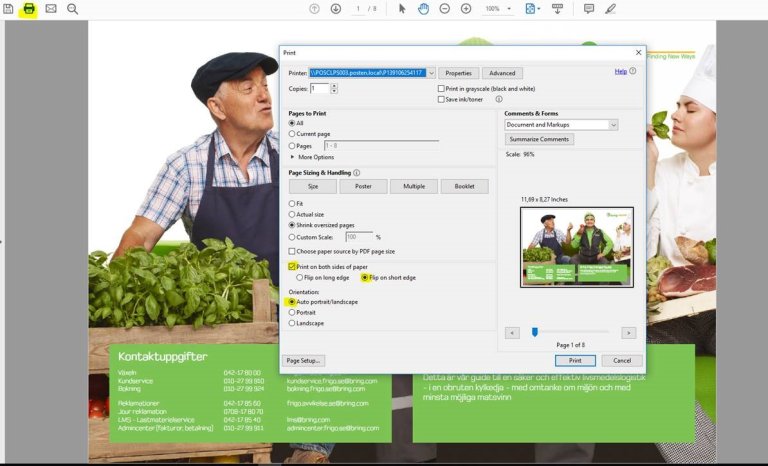Switch to Poster page sizing mode
768x466 pixels.
(363, 187)
